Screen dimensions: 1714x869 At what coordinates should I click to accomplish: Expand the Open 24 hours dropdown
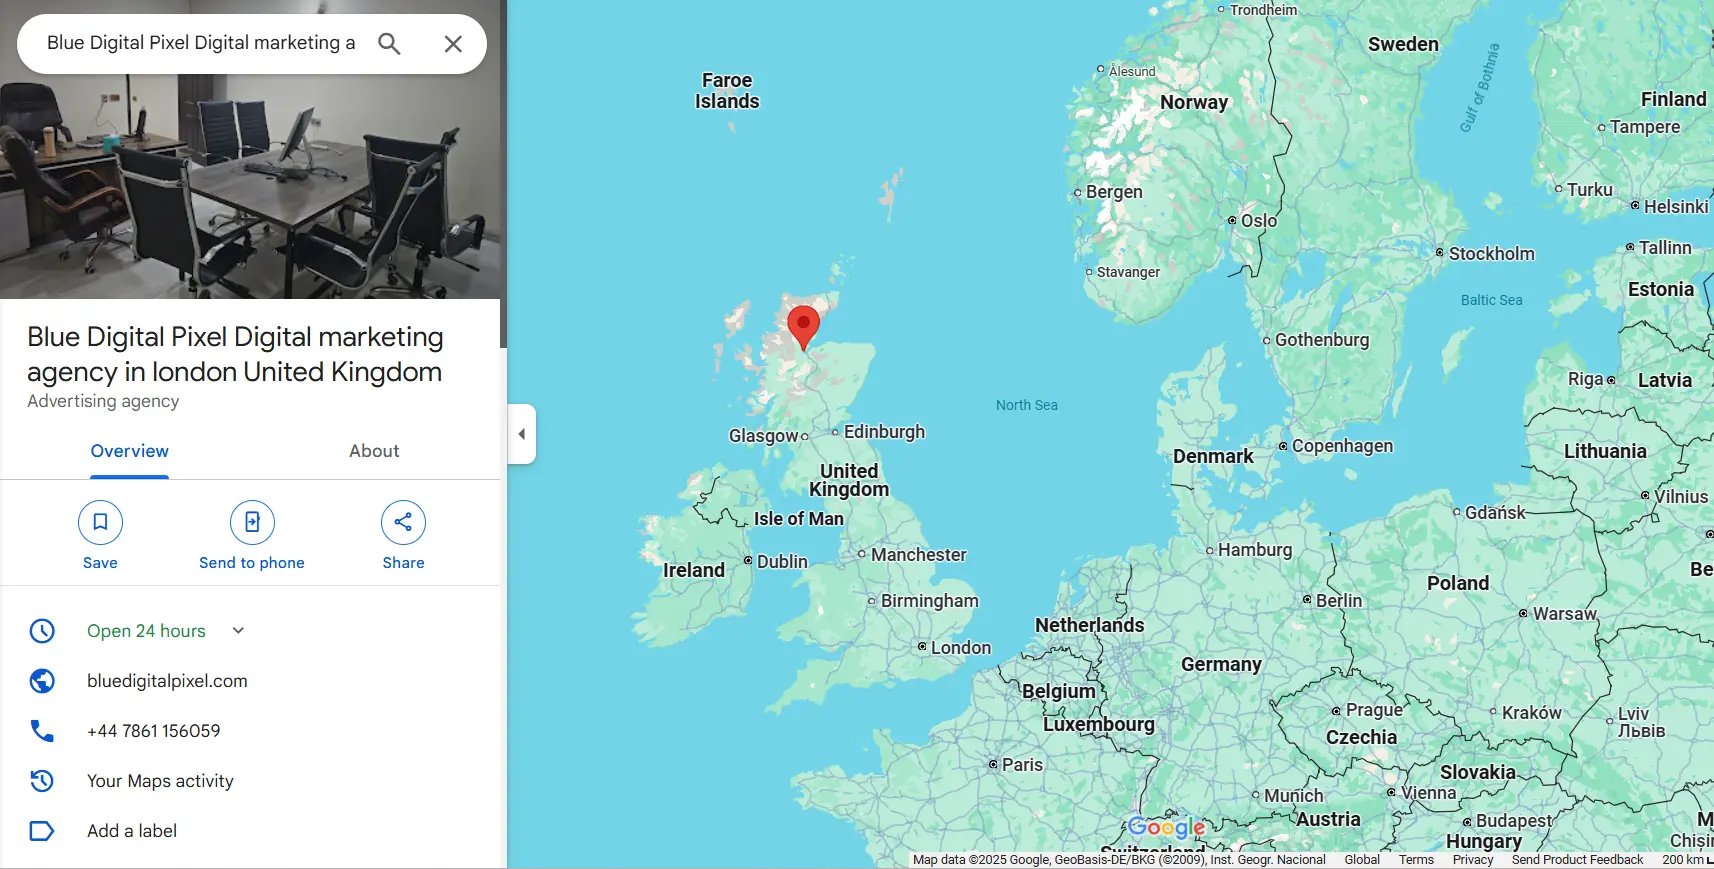pos(238,631)
